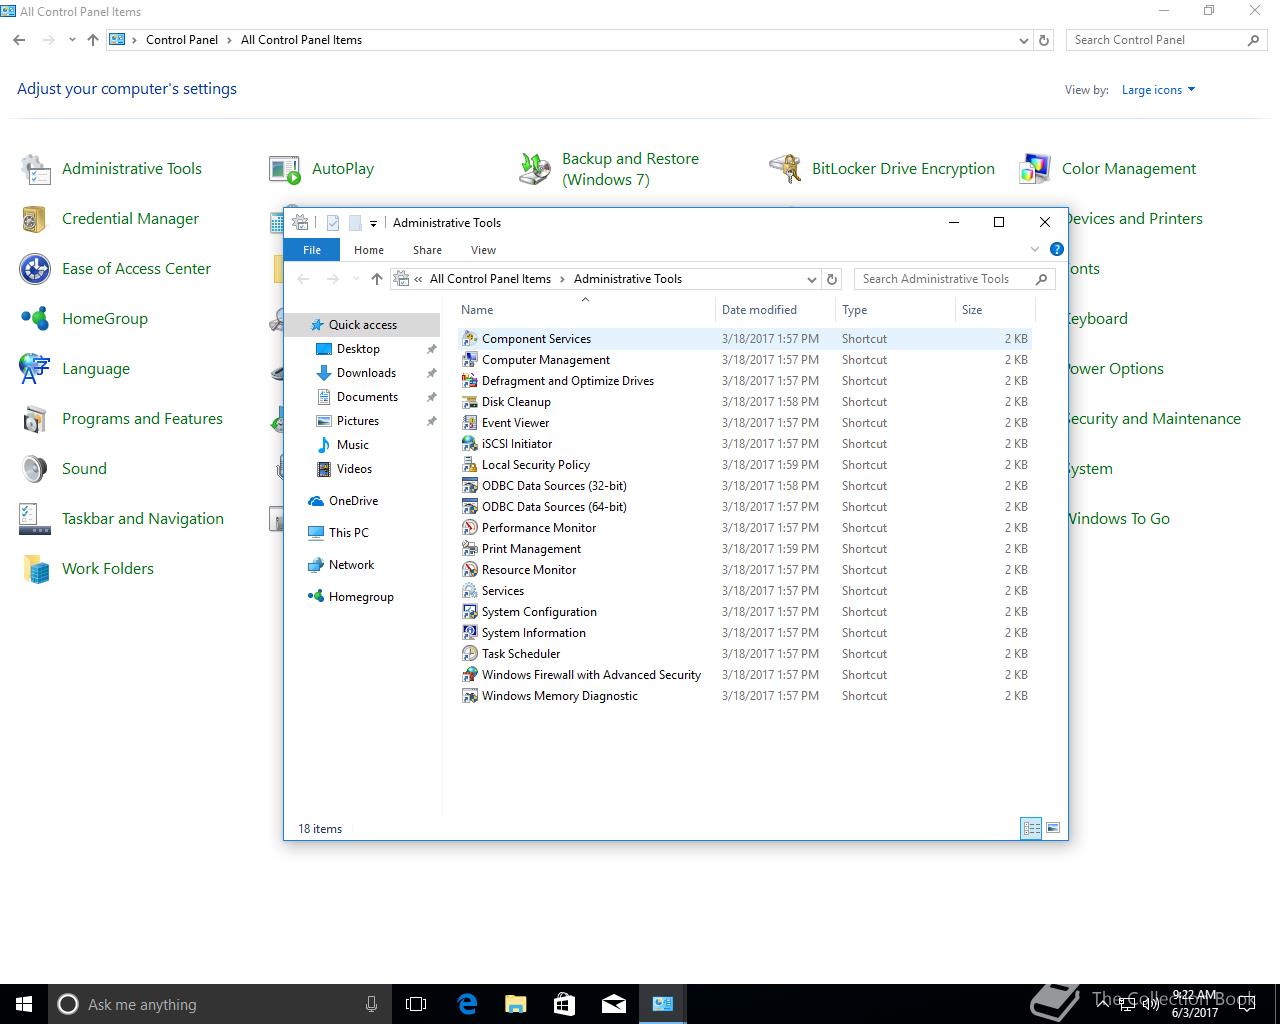Screen dimensions: 1280x1024
Task: Open Component Services shortcut icon
Action: [x=469, y=339]
